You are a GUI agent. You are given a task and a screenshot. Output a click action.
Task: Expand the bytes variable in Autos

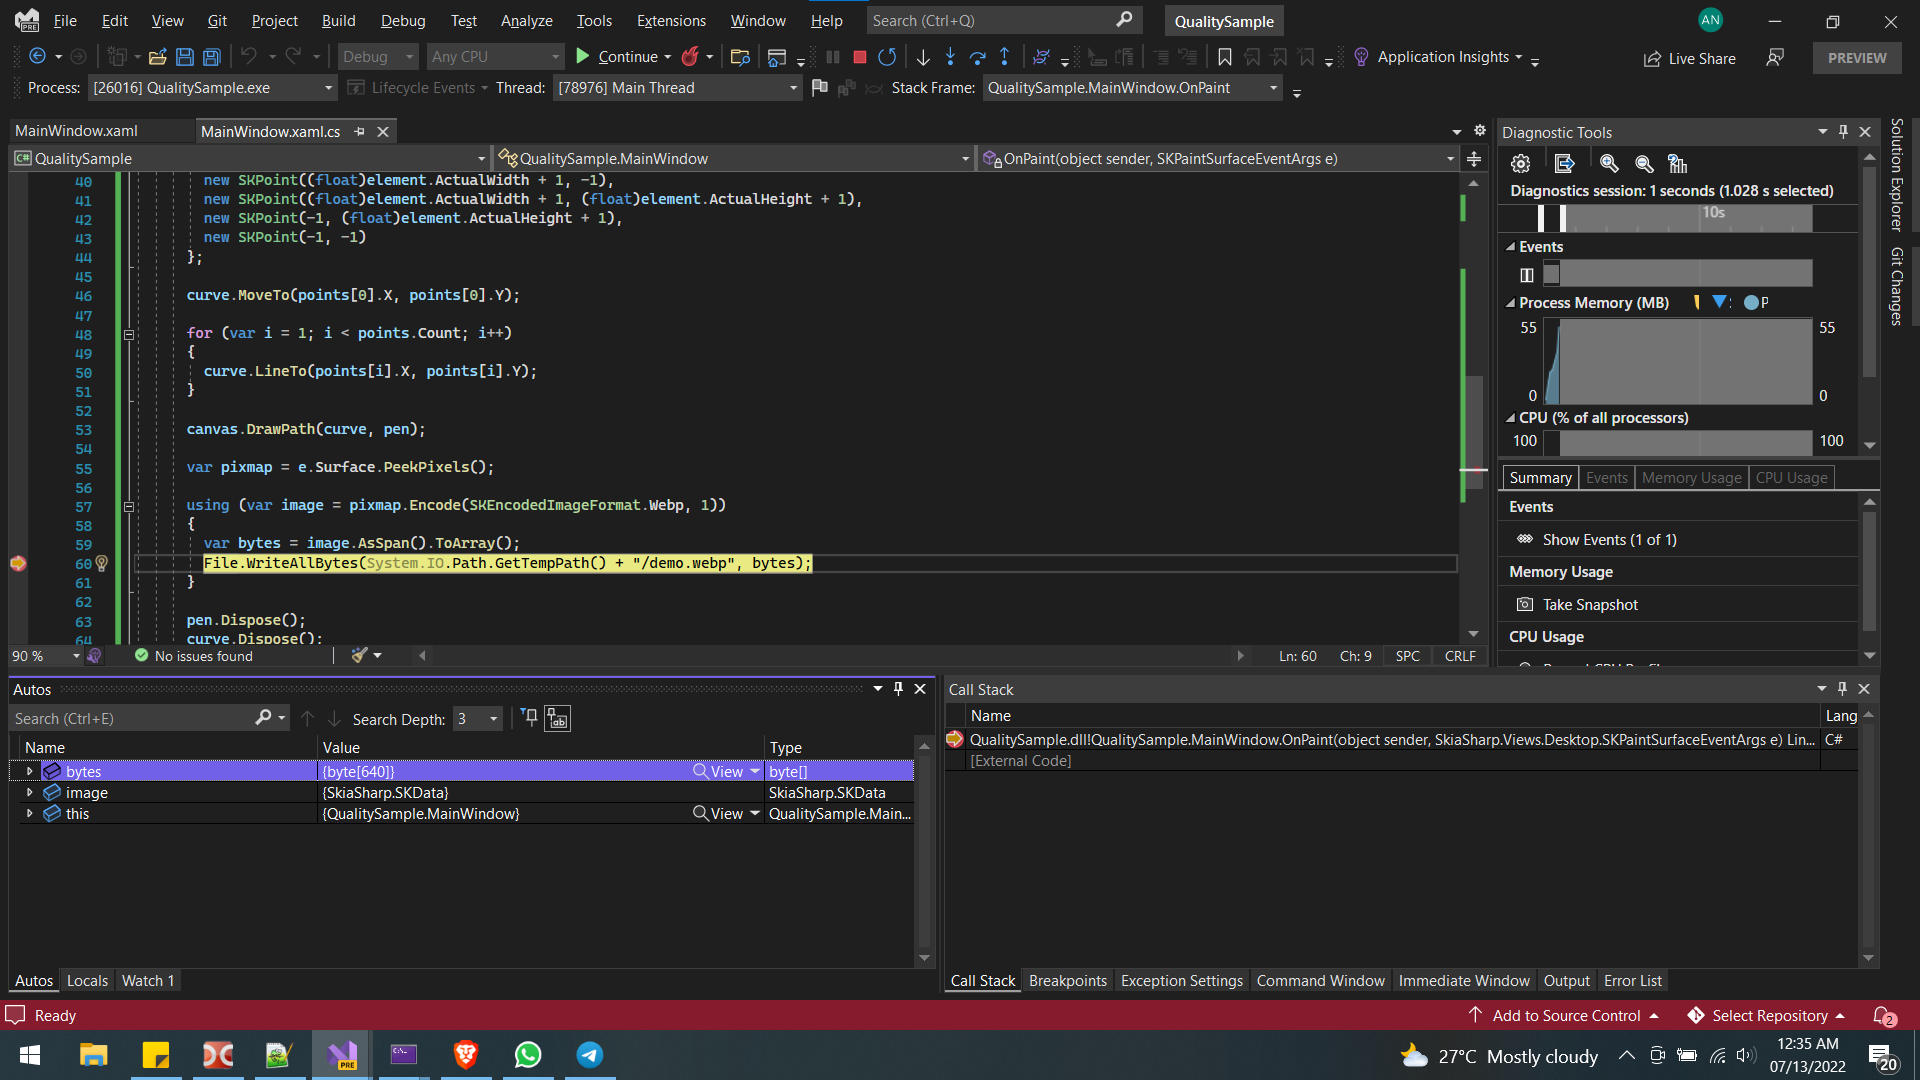pos(29,771)
